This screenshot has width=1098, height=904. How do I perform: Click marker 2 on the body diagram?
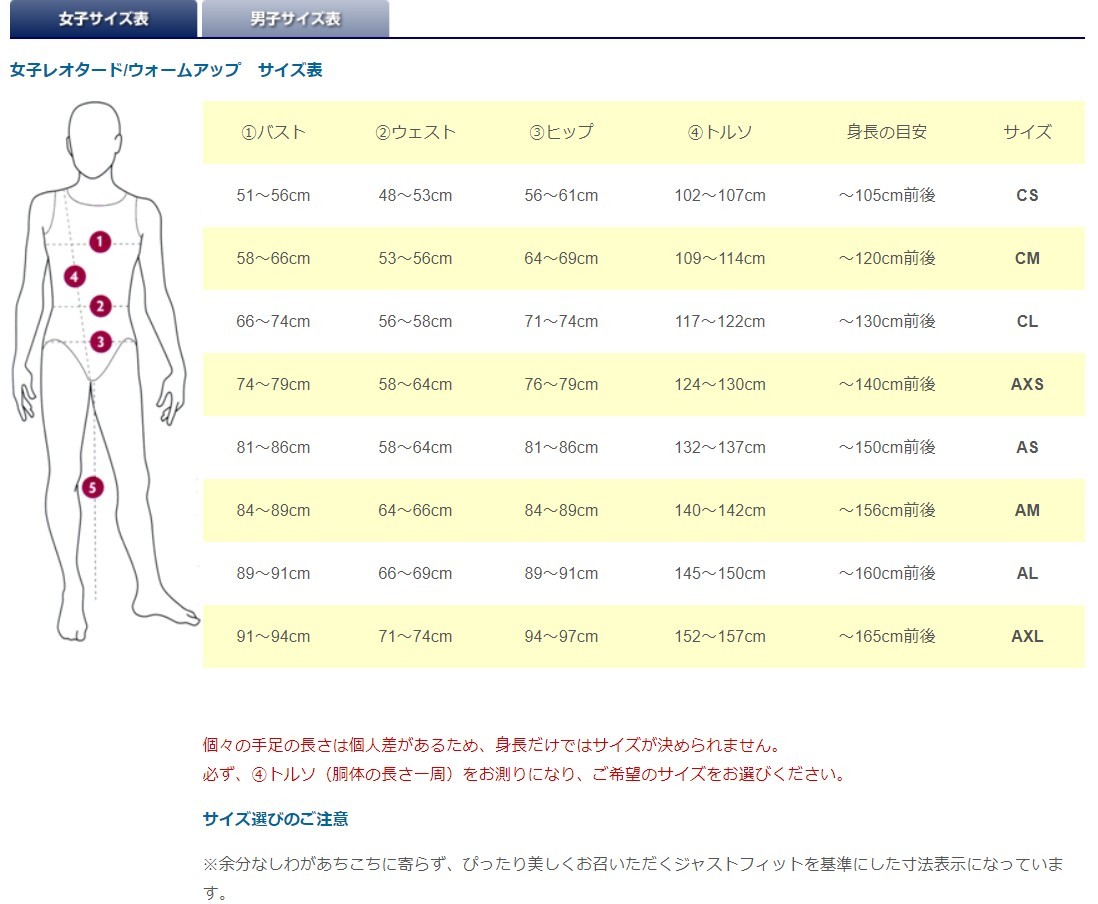coord(101,306)
